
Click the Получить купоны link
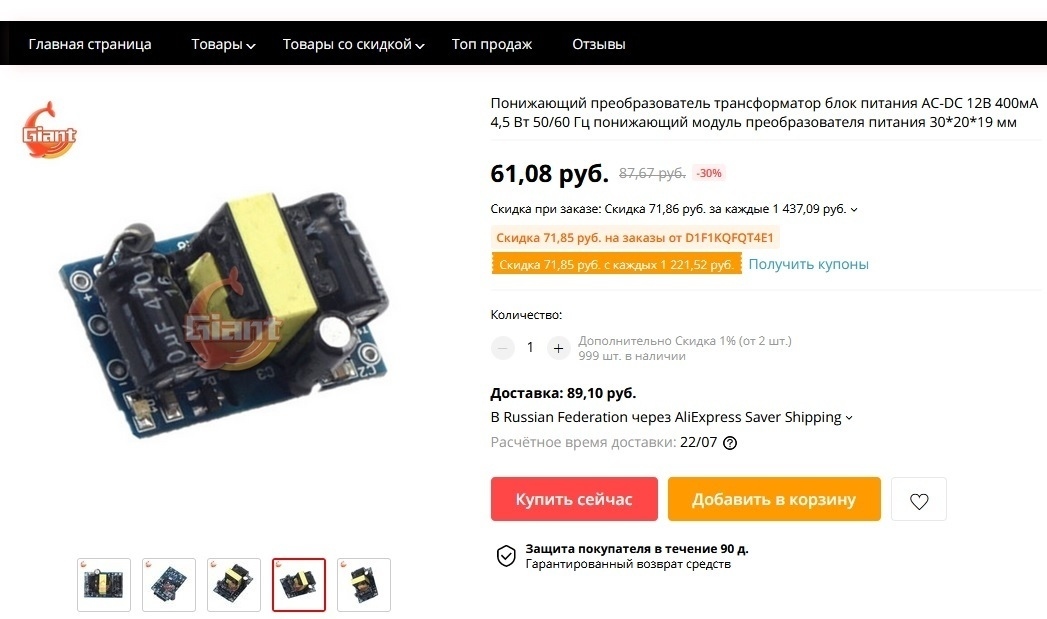point(808,264)
